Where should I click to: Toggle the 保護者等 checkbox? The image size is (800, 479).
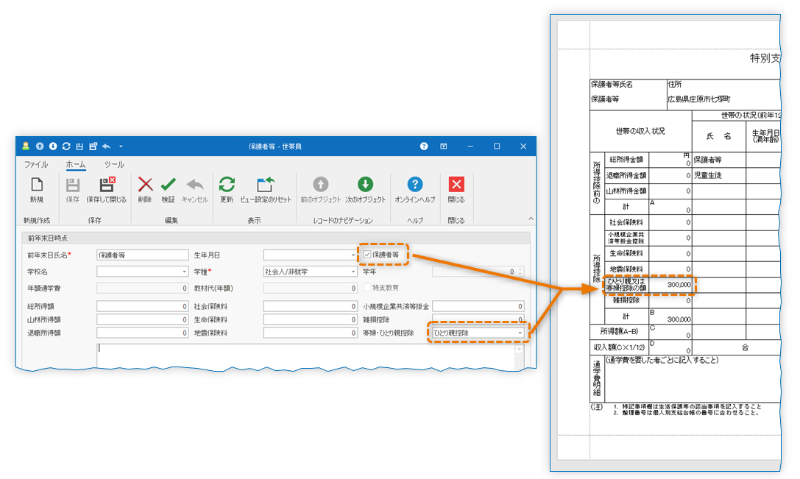[x=368, y=255]
